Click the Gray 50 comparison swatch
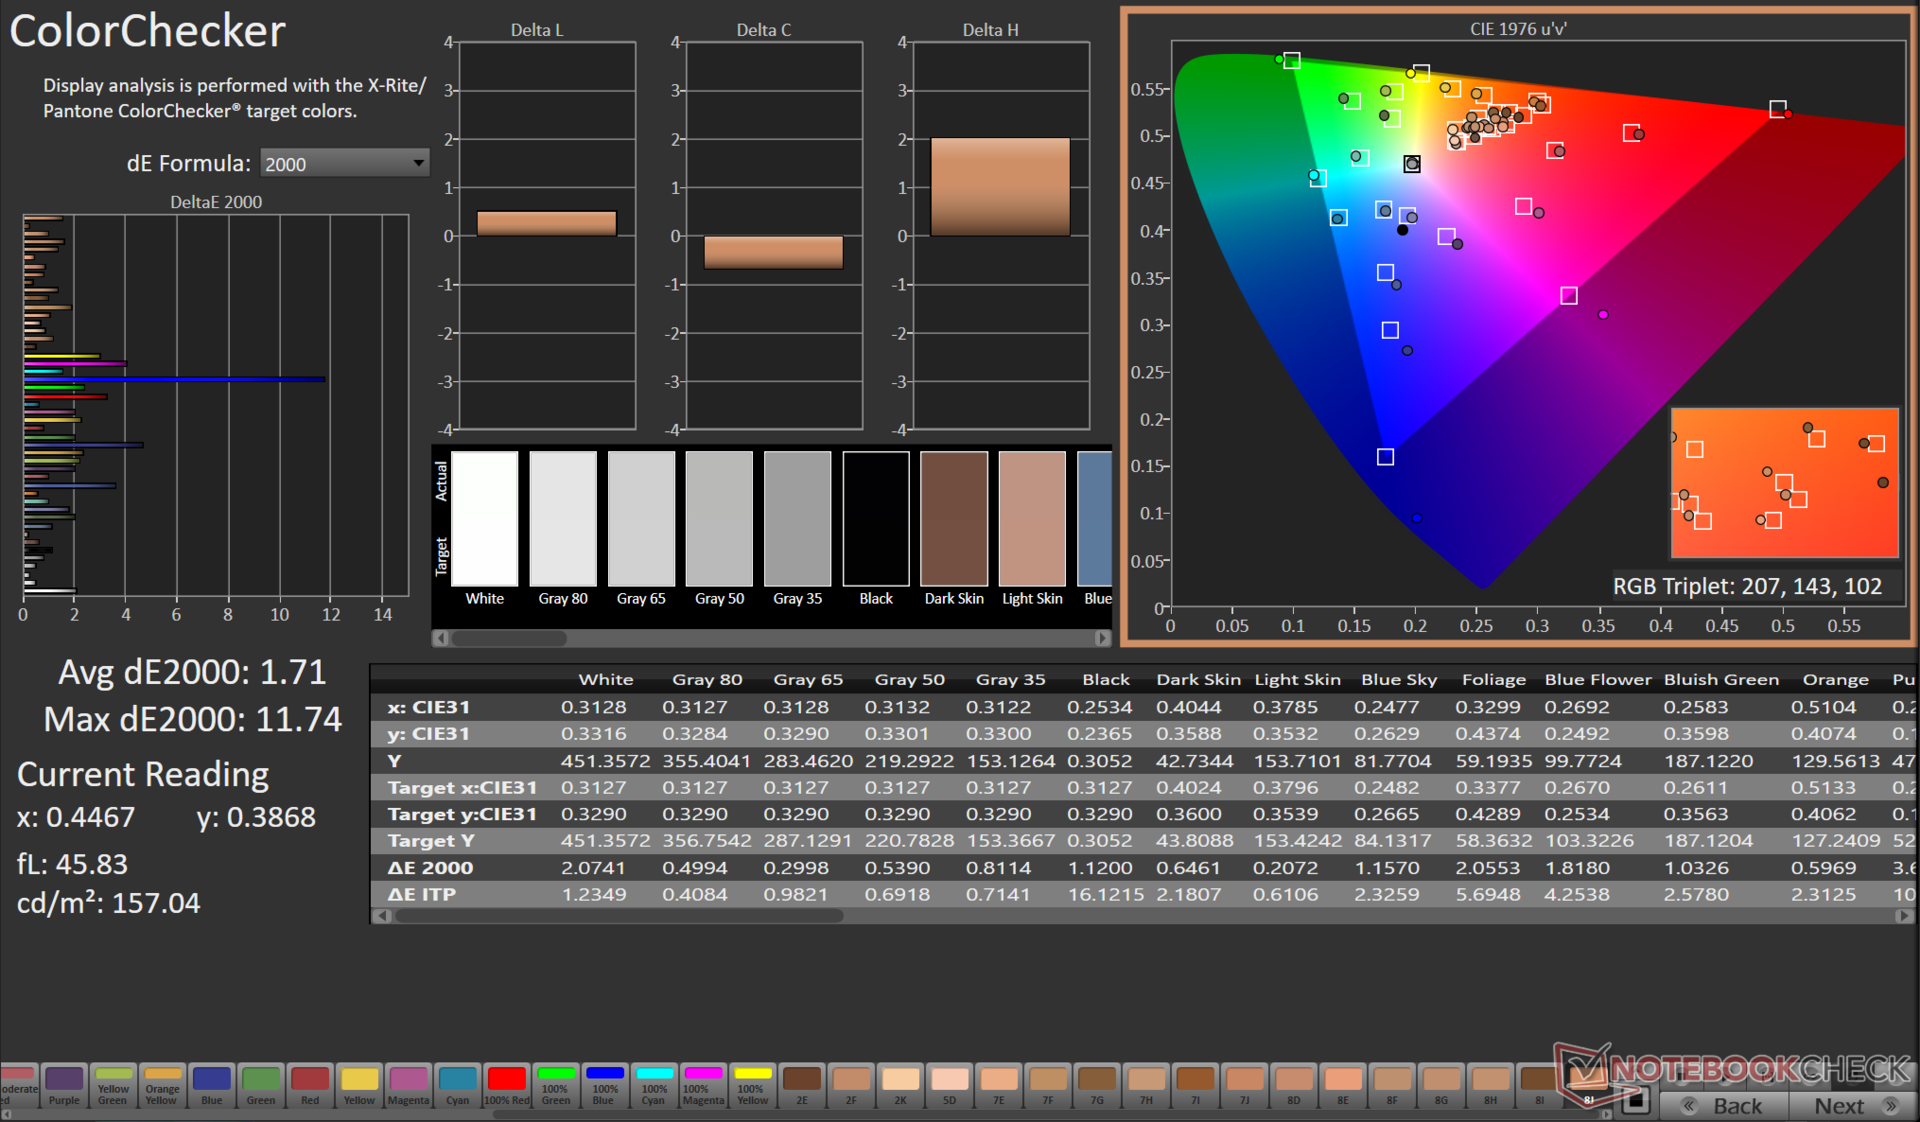The height and width of the screenshot is (1122, 1920). tap(719, 519)
